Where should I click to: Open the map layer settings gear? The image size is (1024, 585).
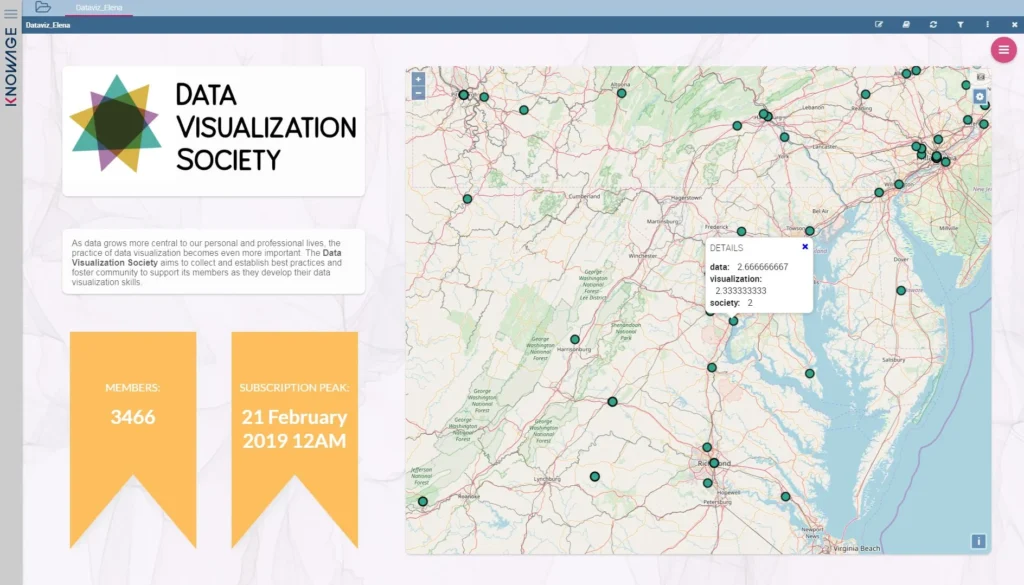[980, 97]
